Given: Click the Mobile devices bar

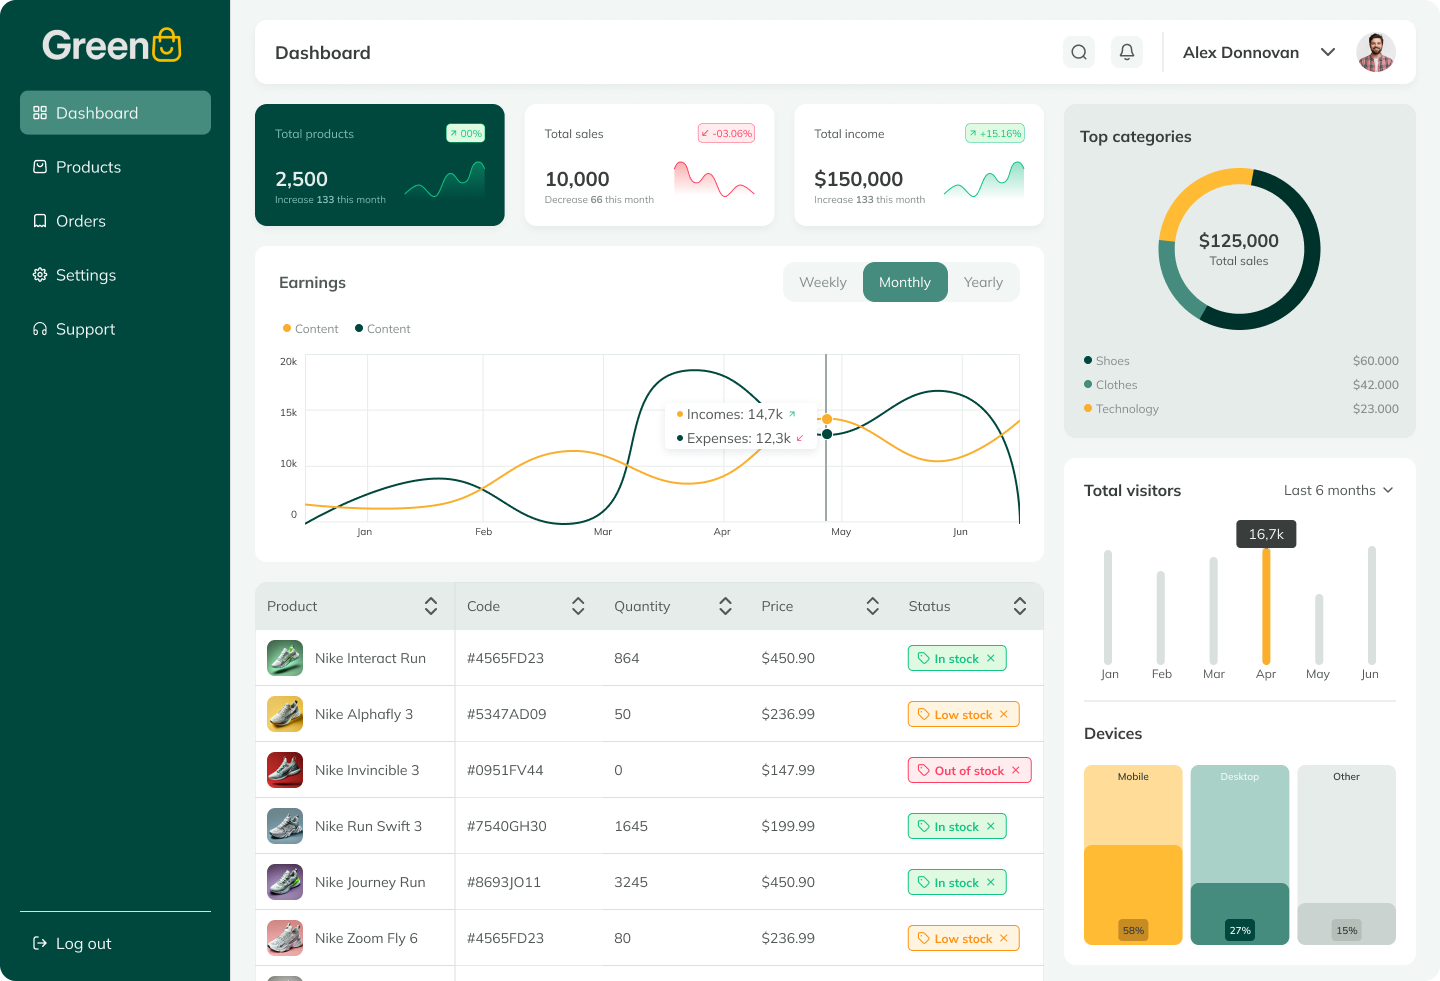Looking at the screenshot, I should 1133,855.
